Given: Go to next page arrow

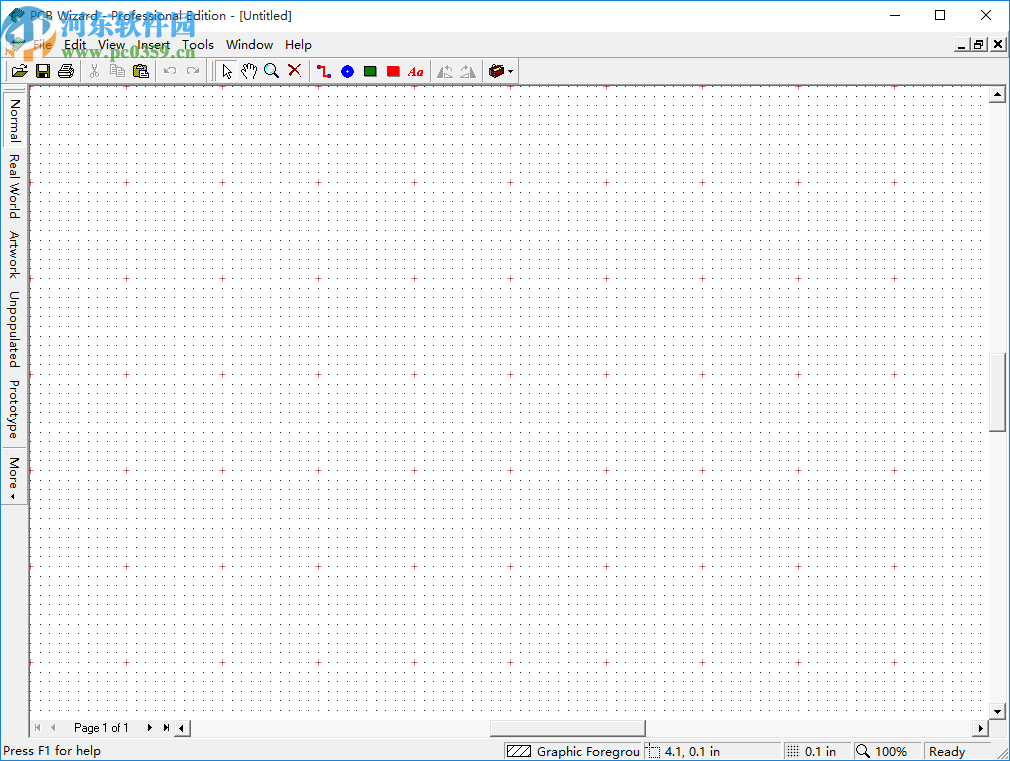Looking at the screenshot, I should (149, 727).
